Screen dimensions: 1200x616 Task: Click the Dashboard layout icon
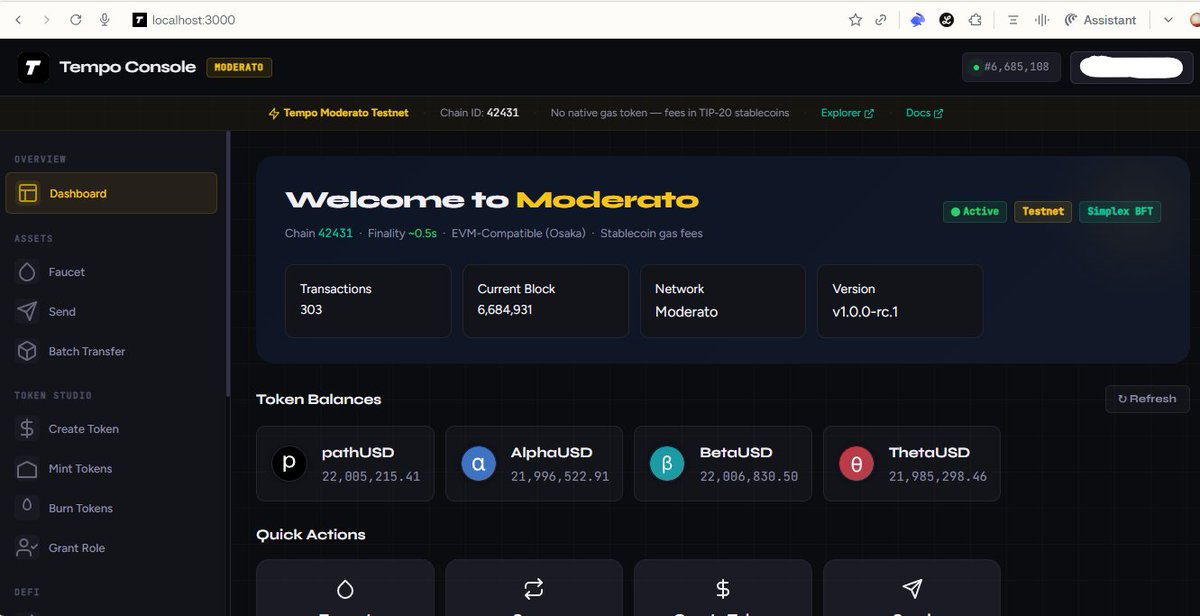[28, 193]
